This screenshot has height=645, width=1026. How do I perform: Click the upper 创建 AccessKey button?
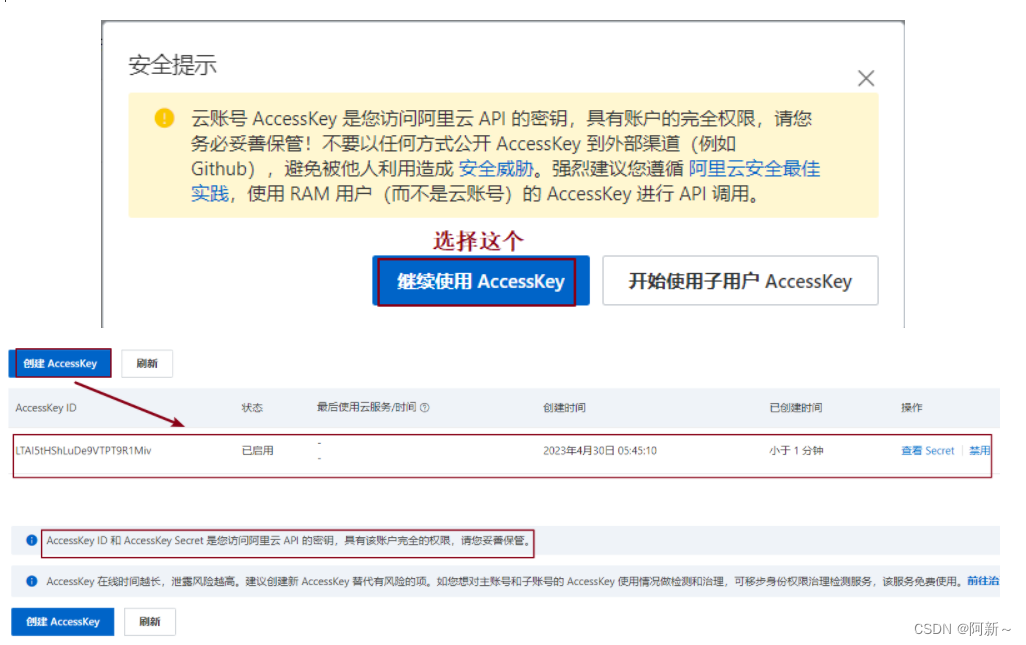[x=60, y=364]
